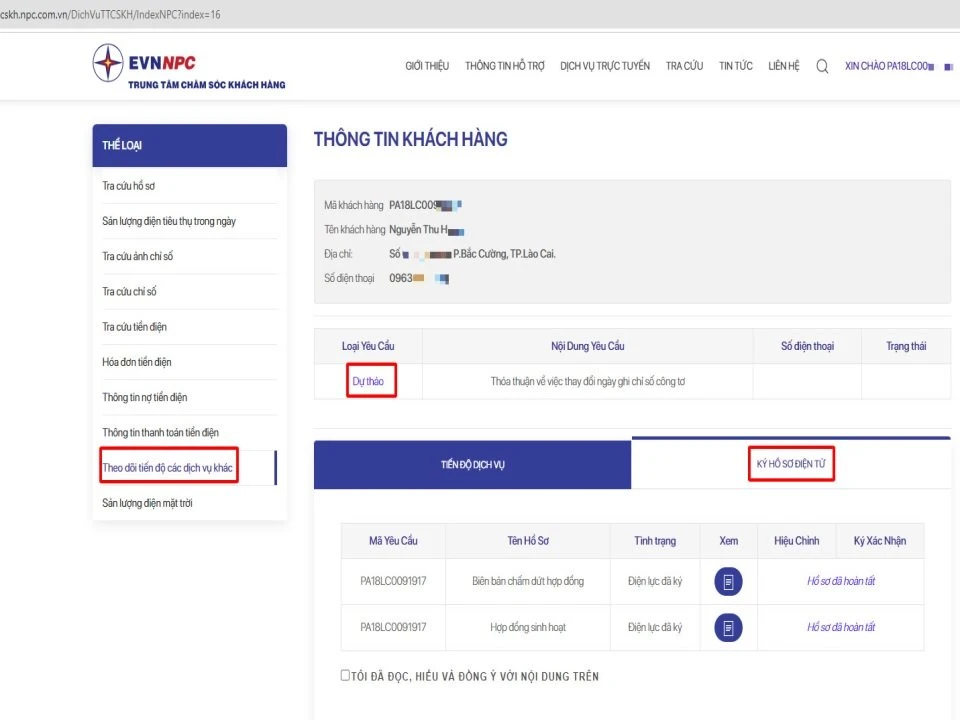Open the Thông tin hỗ trợ menu
This screenshot has width=960, height=720.
tap(505, 66)
